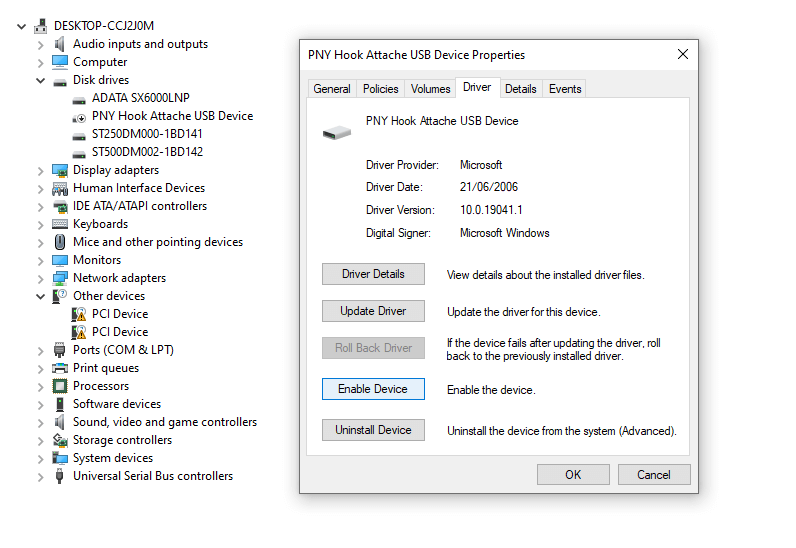Open the Policies tab
796x548 pixels.
(380, 89)
